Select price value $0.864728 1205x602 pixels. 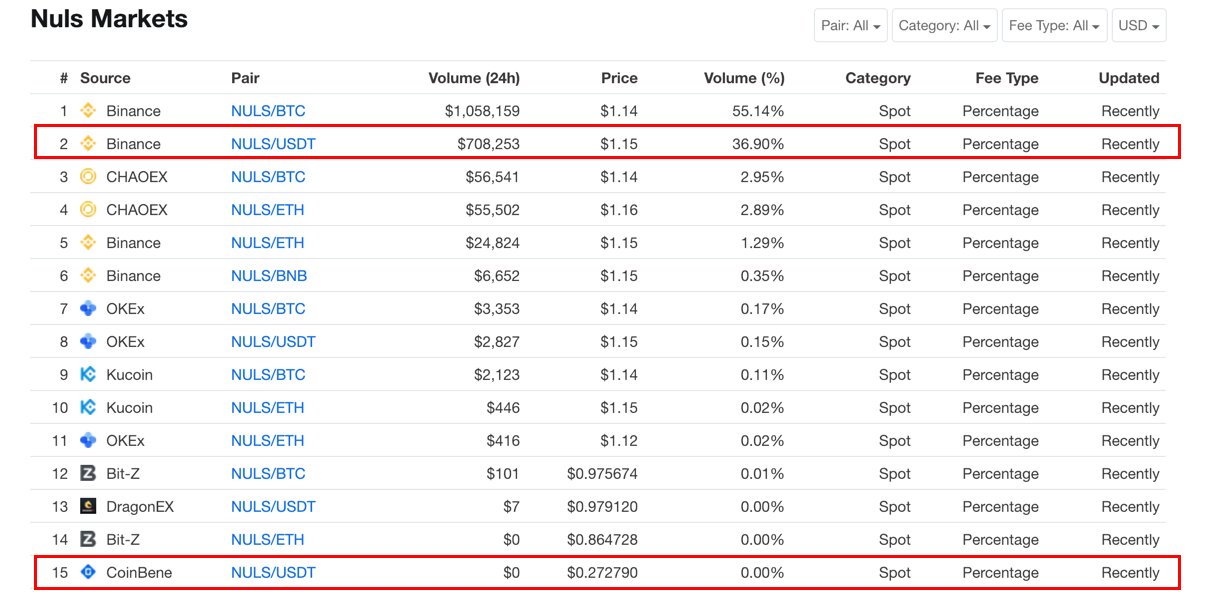[602, 540]
